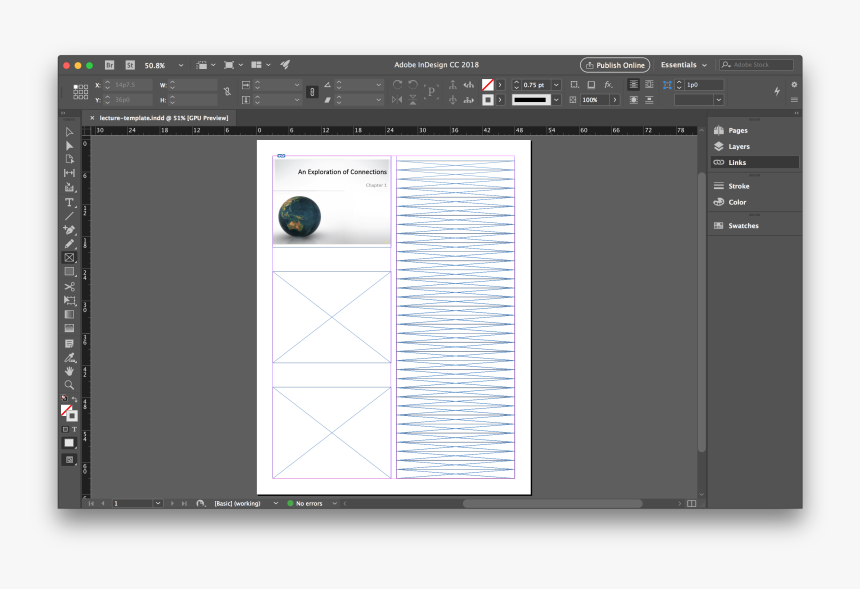Open the [Basic] (working) profile dropdown

[x=275, y=503]
